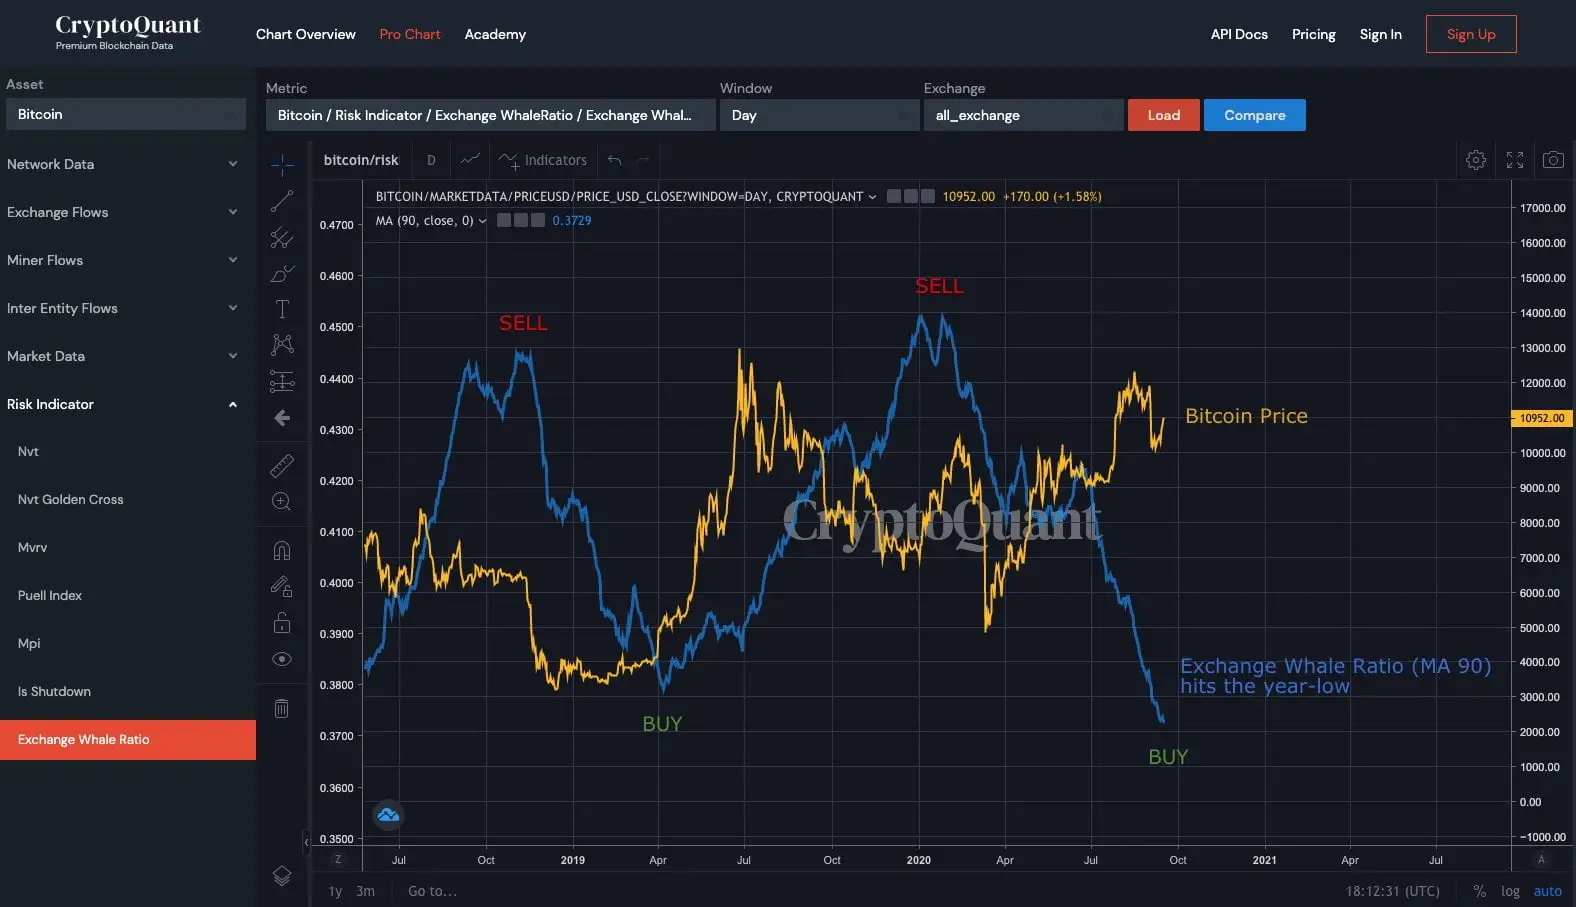1576x907 pixels.
Task: Click the ruler measure tool
Action: click(282, 466)
